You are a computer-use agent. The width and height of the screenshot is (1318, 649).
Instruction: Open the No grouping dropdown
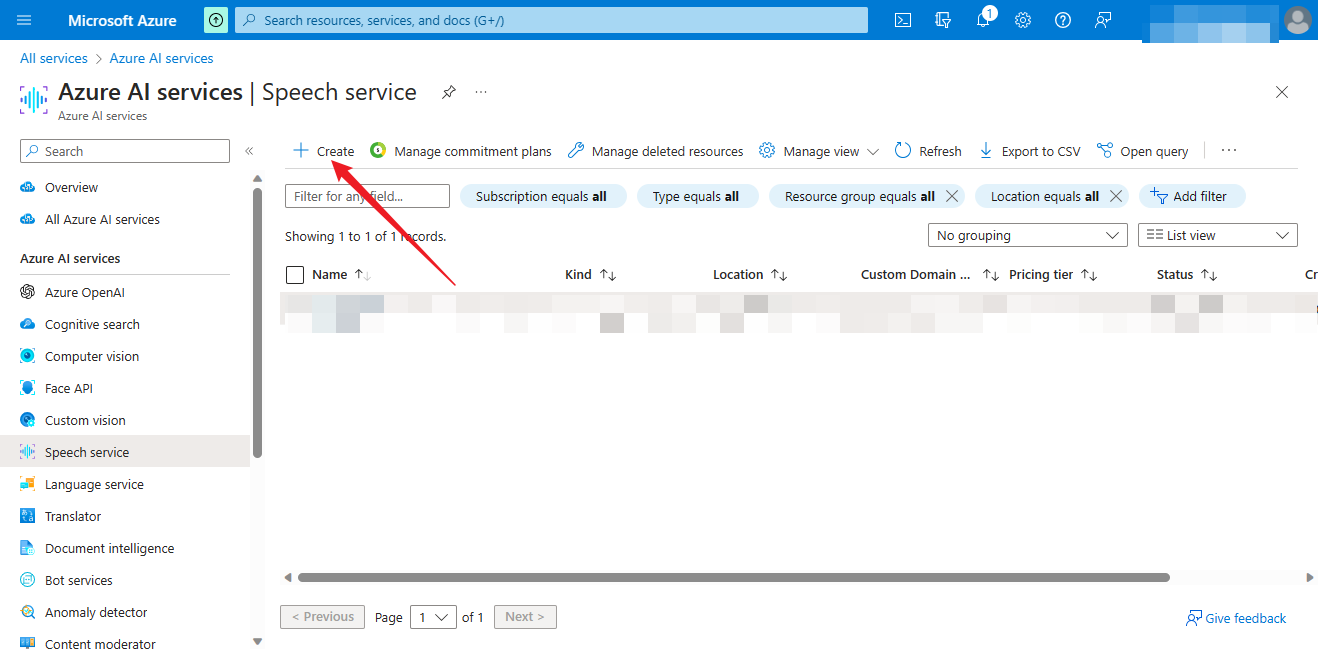pos(1028,235)
